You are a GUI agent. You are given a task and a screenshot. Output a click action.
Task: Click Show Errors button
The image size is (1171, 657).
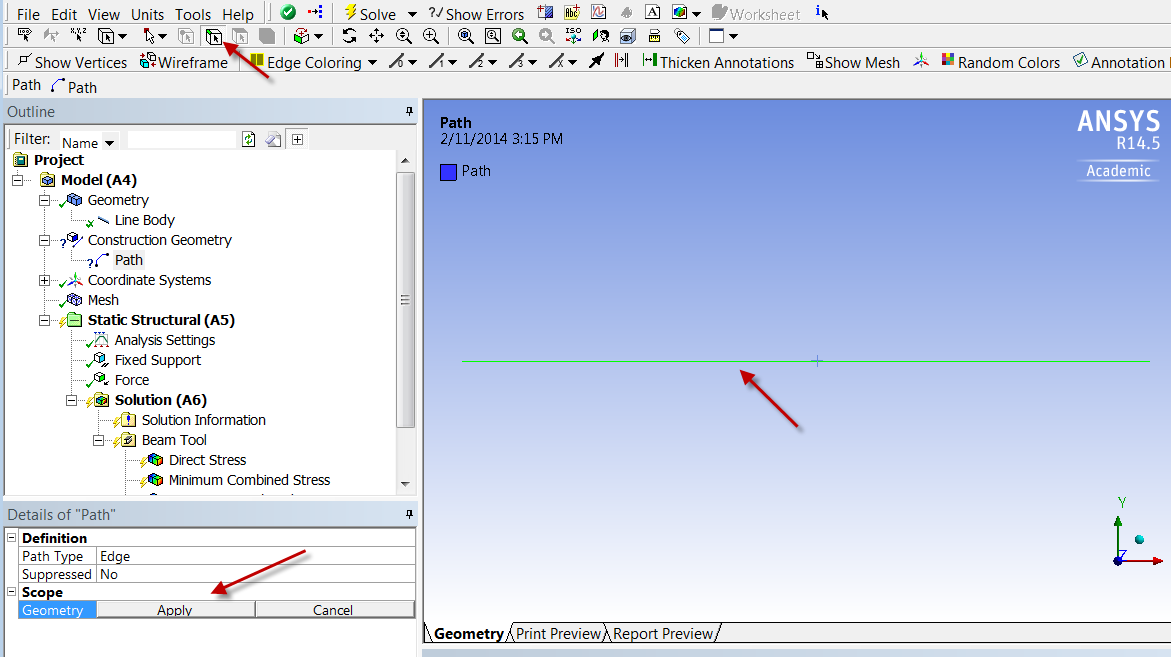pyautogui.click(x=476, y=13)
